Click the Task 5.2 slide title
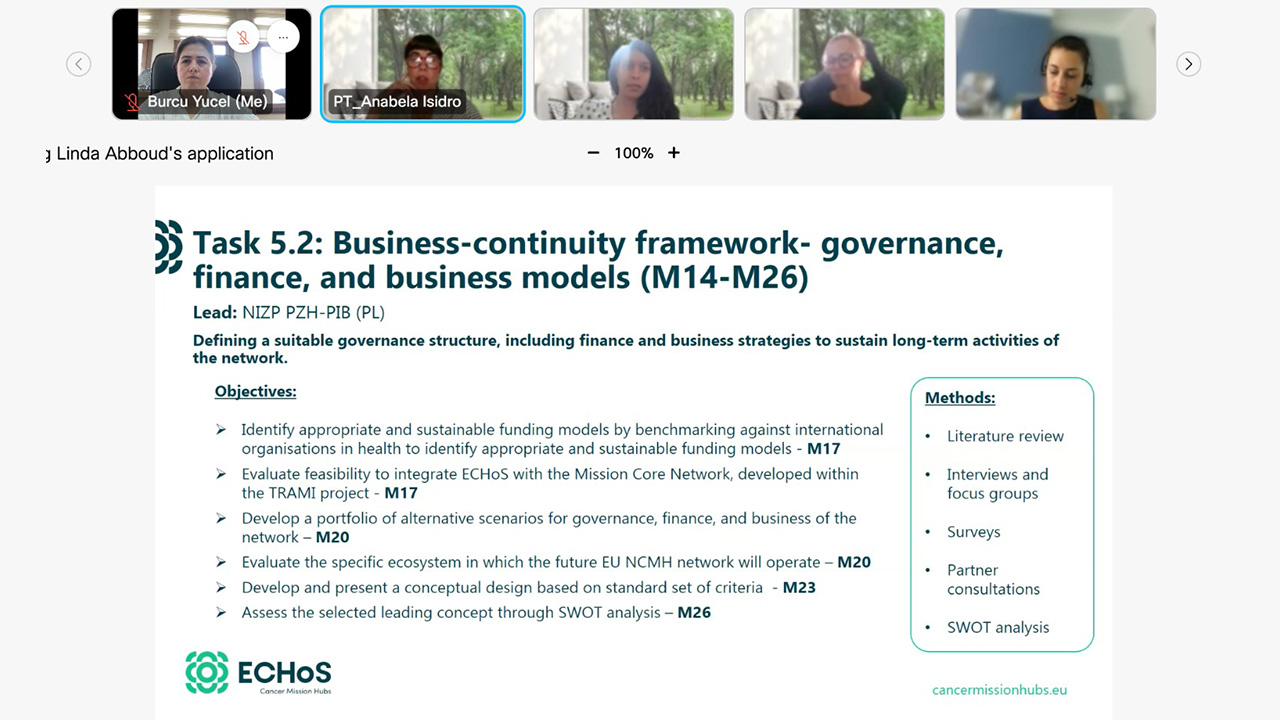 click(597, 258)
